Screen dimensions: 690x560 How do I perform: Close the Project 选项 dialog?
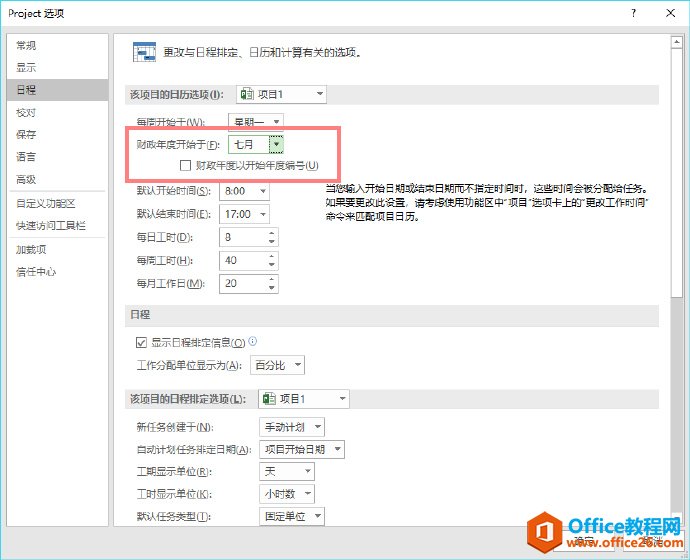670,13
